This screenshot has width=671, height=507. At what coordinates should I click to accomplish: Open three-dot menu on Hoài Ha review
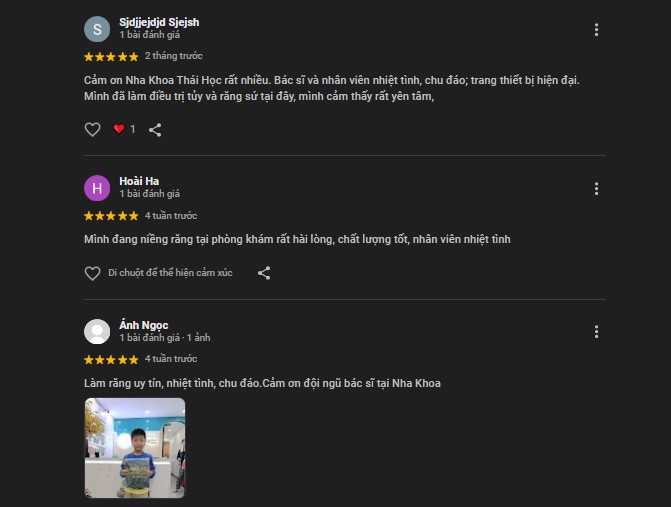[596, 188]
